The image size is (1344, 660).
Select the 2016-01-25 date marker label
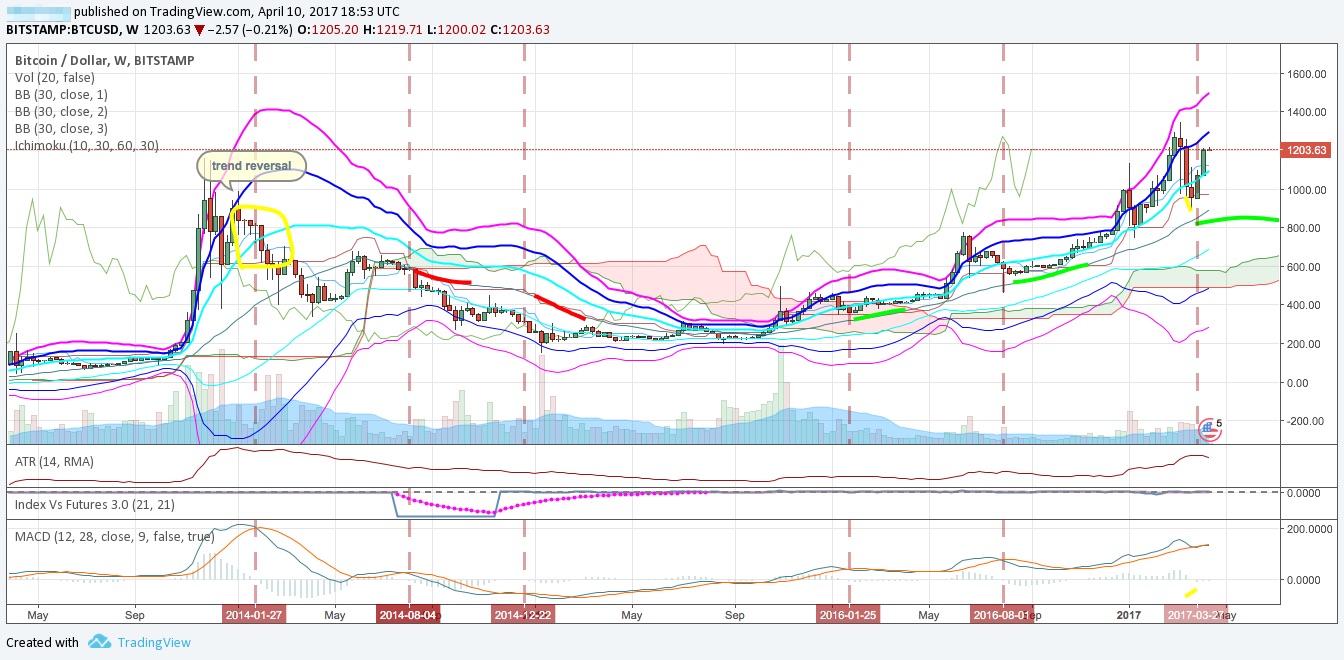tap(848, 615)
